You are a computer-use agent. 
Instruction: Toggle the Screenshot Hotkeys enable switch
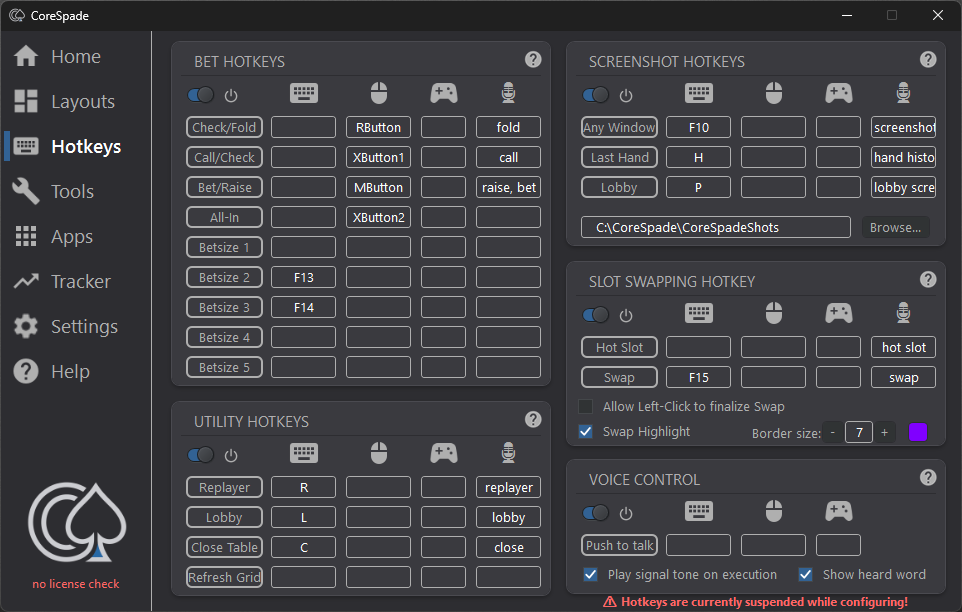click(x=596, y=94)
